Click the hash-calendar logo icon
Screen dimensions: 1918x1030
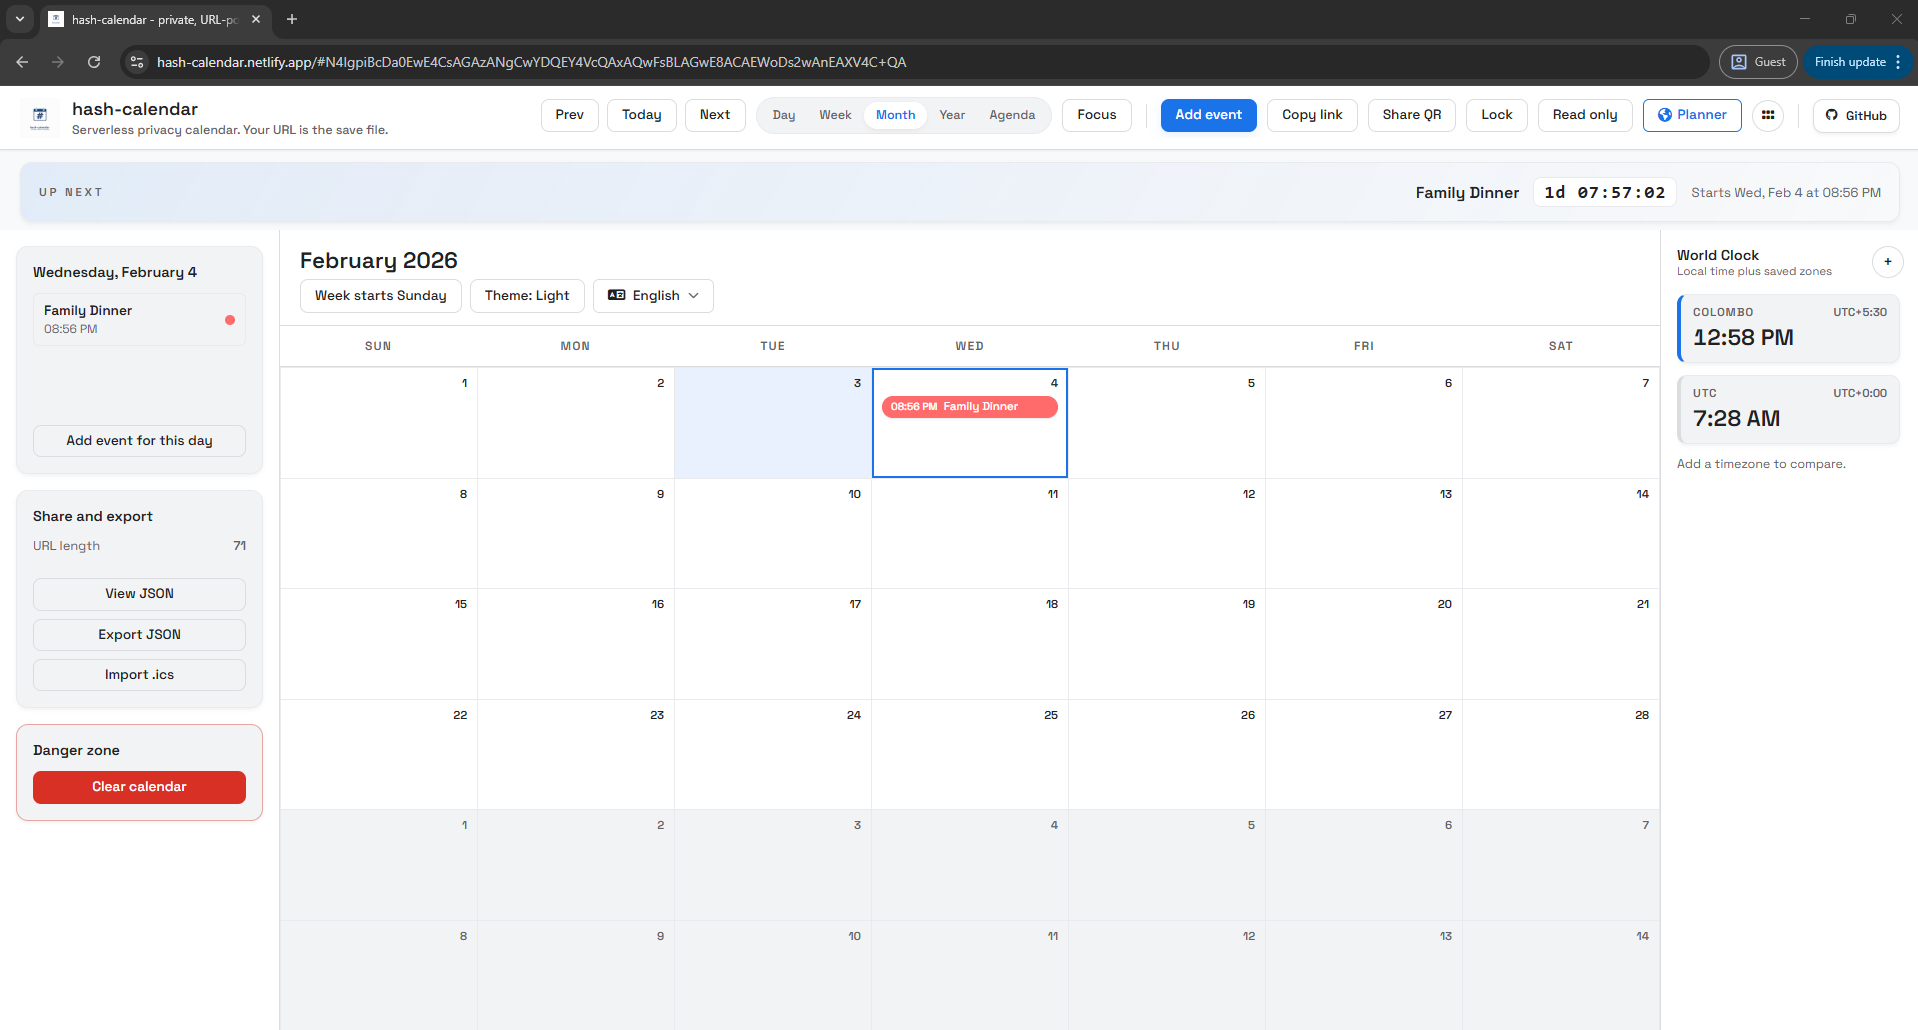point(40,117)
